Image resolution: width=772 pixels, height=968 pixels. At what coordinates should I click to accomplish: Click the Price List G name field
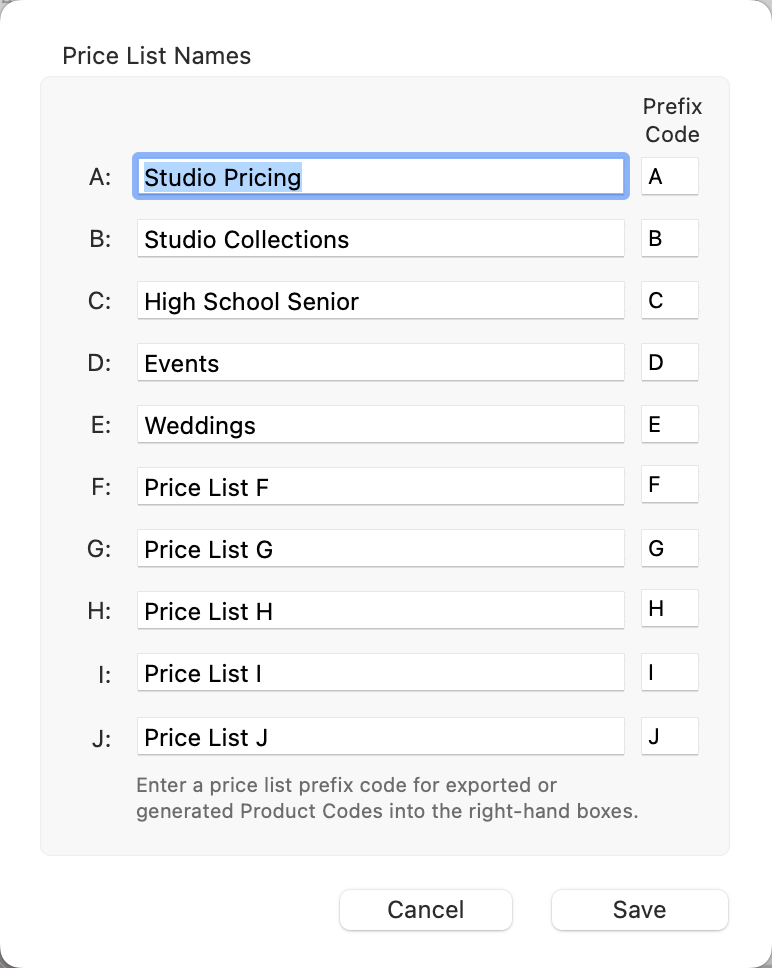(380, 549)
